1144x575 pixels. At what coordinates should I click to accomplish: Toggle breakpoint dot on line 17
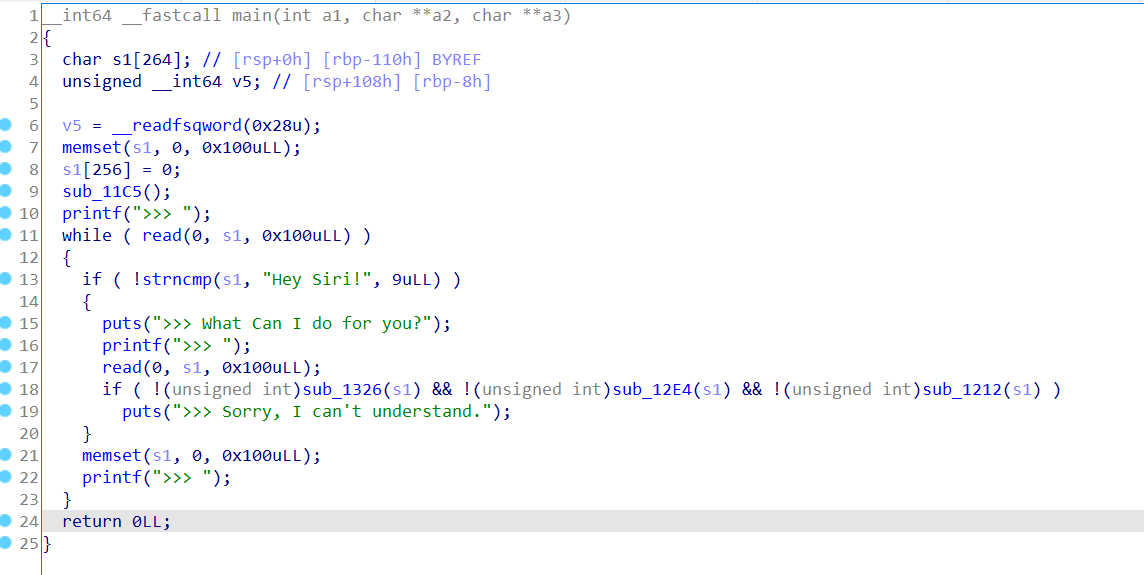click(6, 366)
